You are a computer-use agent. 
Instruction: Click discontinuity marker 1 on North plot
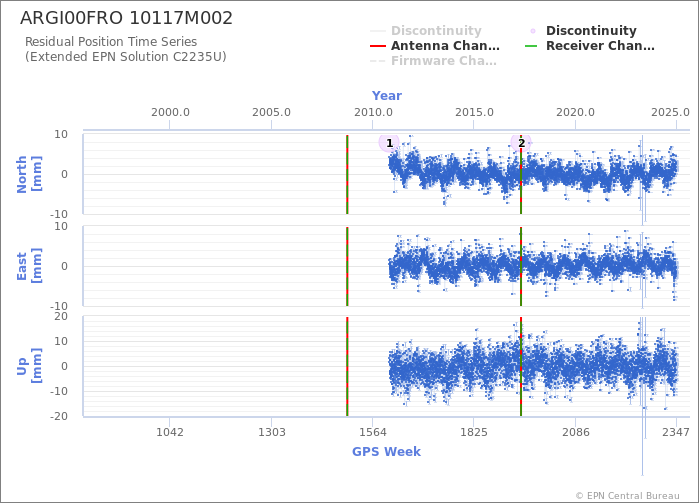coord(389,143)
